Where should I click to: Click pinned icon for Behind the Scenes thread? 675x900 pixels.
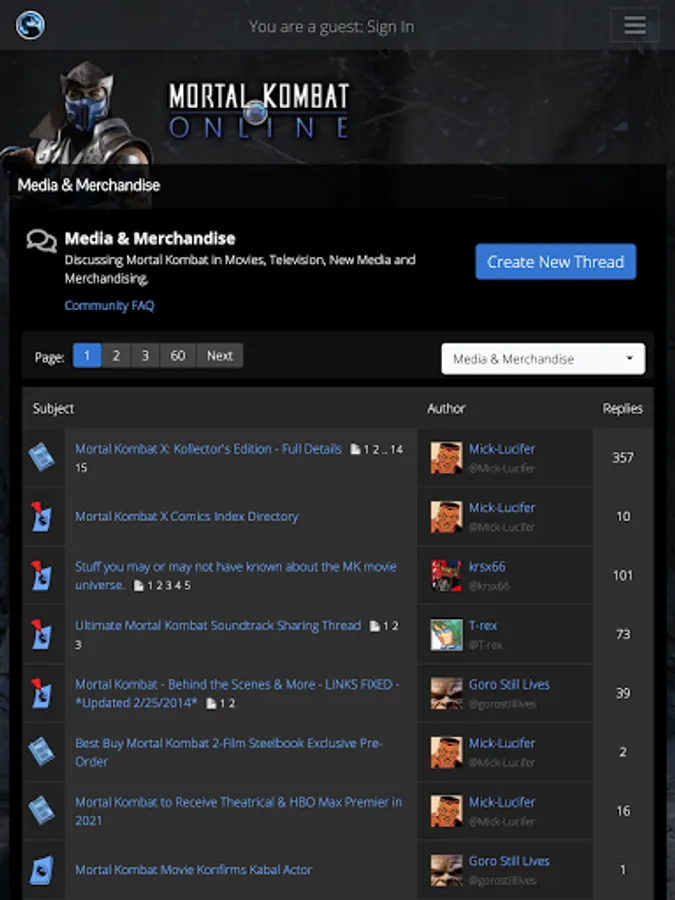[x=41, y=693]
